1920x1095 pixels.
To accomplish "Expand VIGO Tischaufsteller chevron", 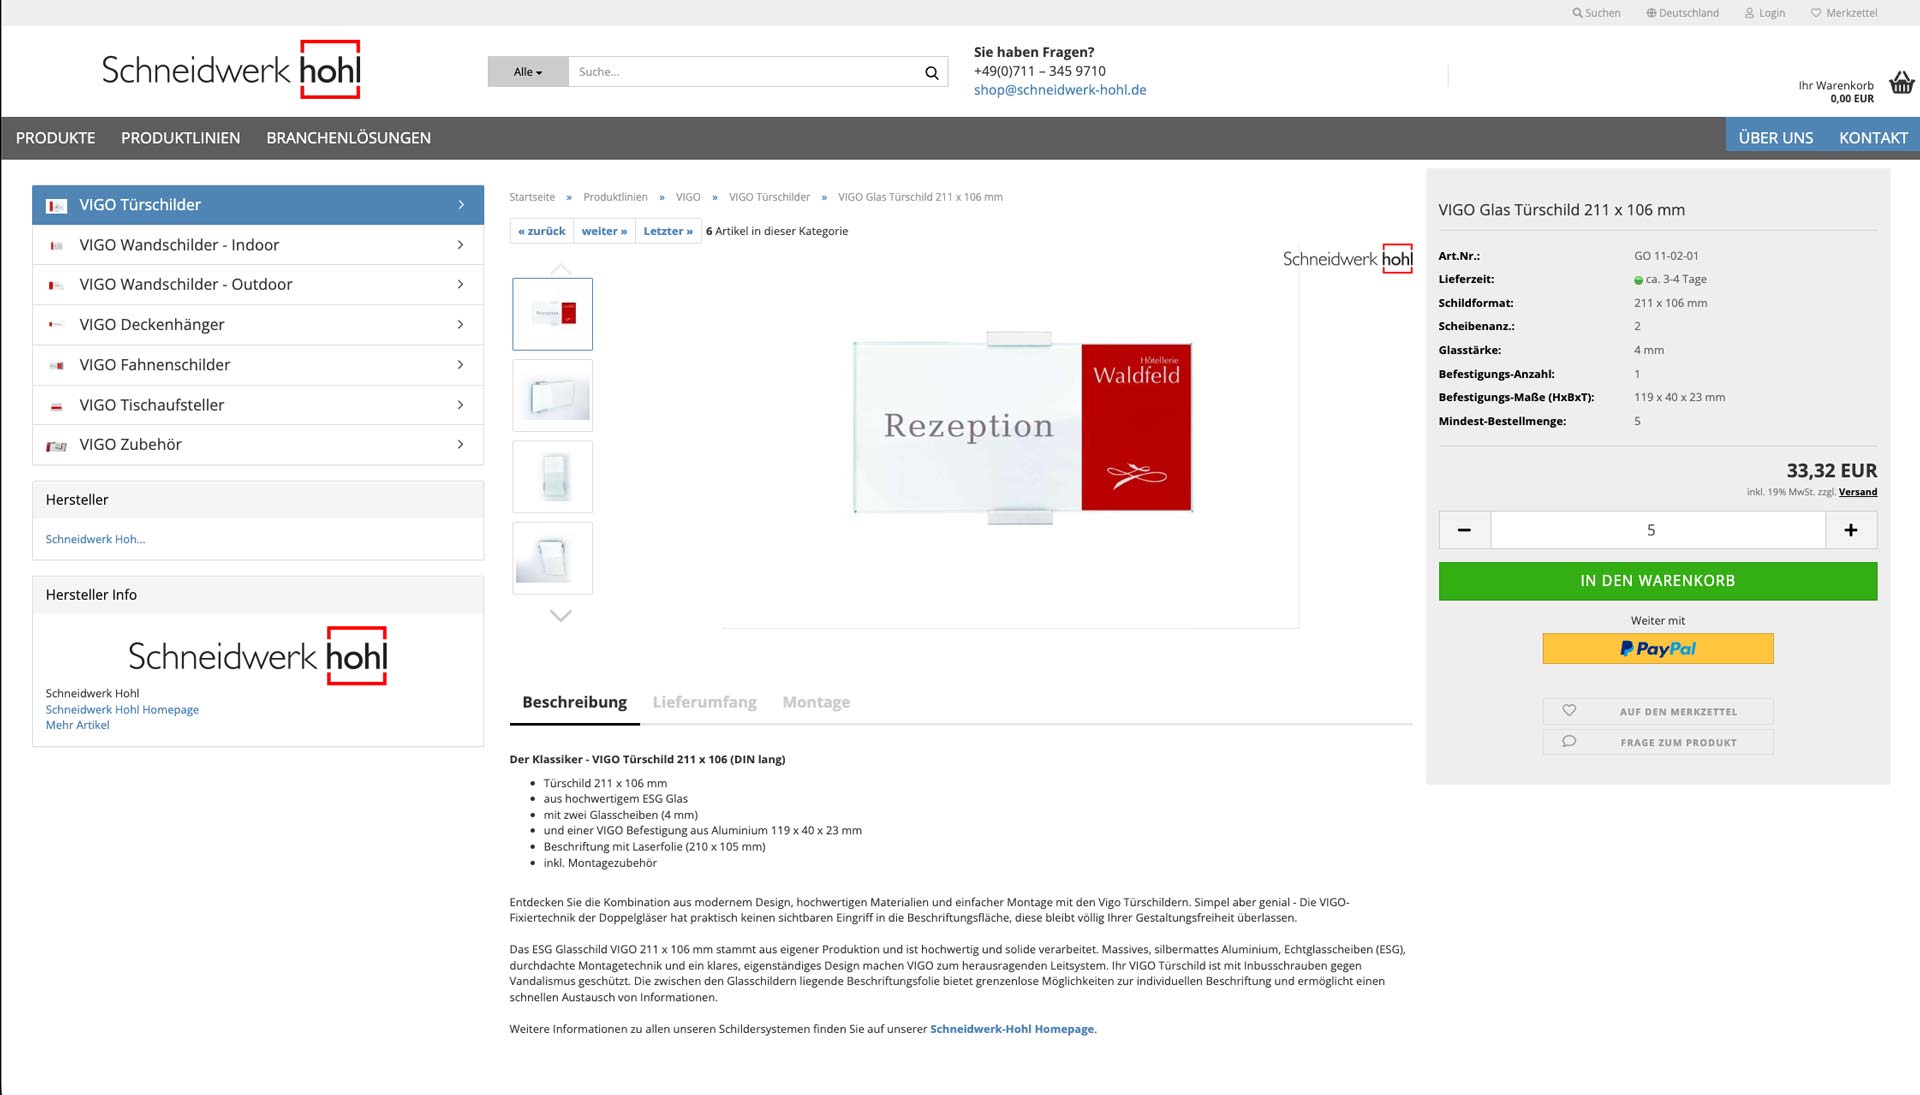I will pyautogui.click(x=461, y=405).
